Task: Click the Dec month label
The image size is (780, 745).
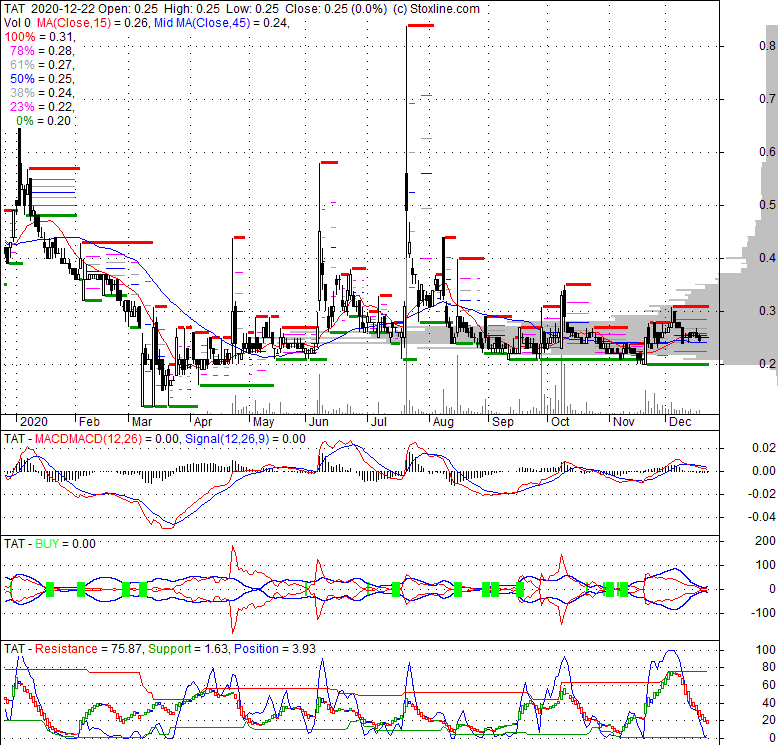Action: point(681,422)
